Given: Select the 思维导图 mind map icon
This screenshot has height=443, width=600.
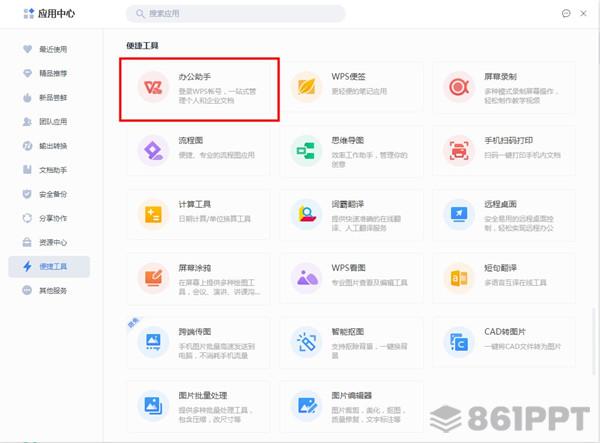Looking at the screenshot, I should point(306,150).
